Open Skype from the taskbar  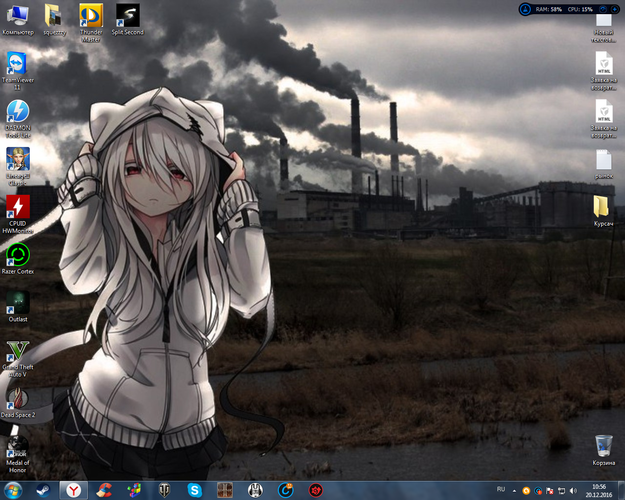195,490
